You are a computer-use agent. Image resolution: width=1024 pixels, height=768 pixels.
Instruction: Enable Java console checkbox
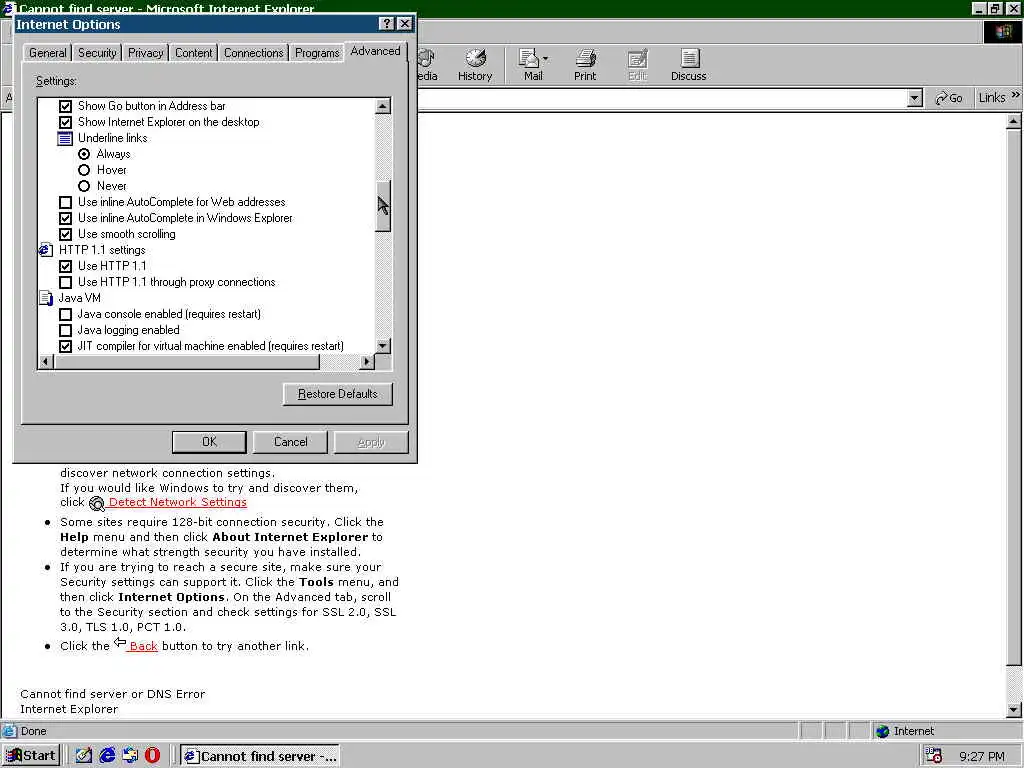pyautogui.click(x=65, y=314)
